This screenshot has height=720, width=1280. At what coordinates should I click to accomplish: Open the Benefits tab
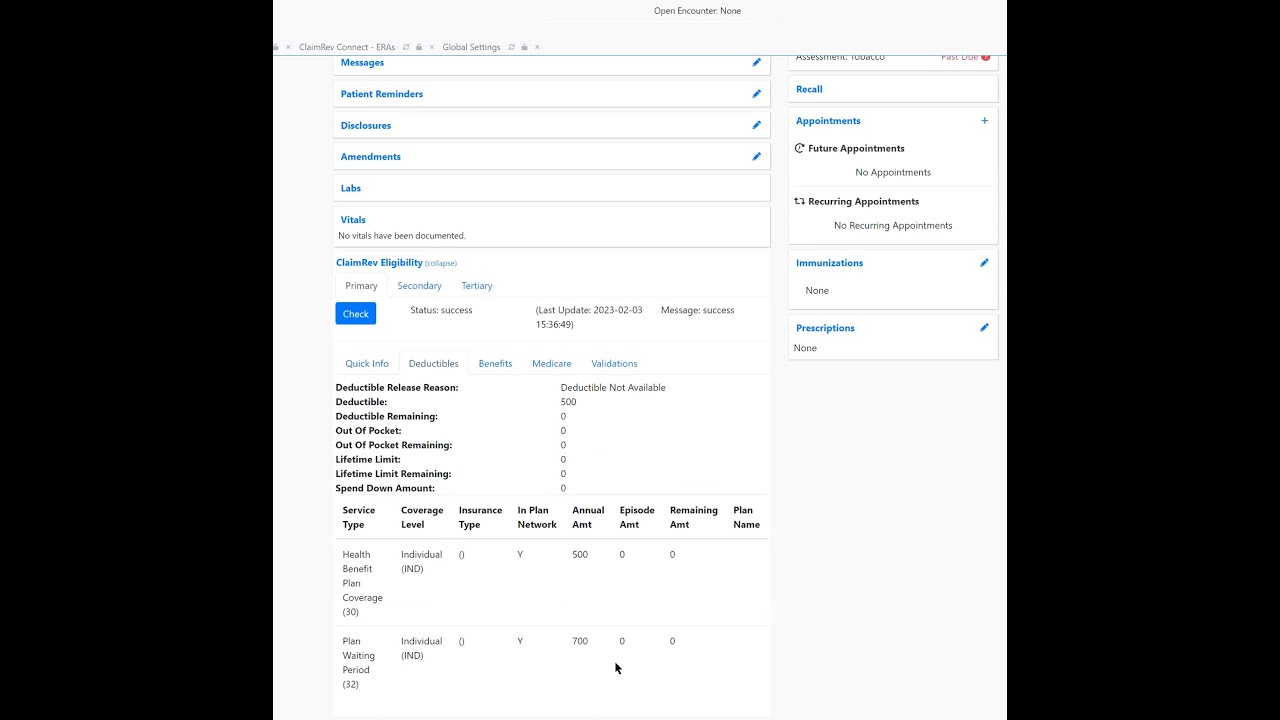point(495,364)
